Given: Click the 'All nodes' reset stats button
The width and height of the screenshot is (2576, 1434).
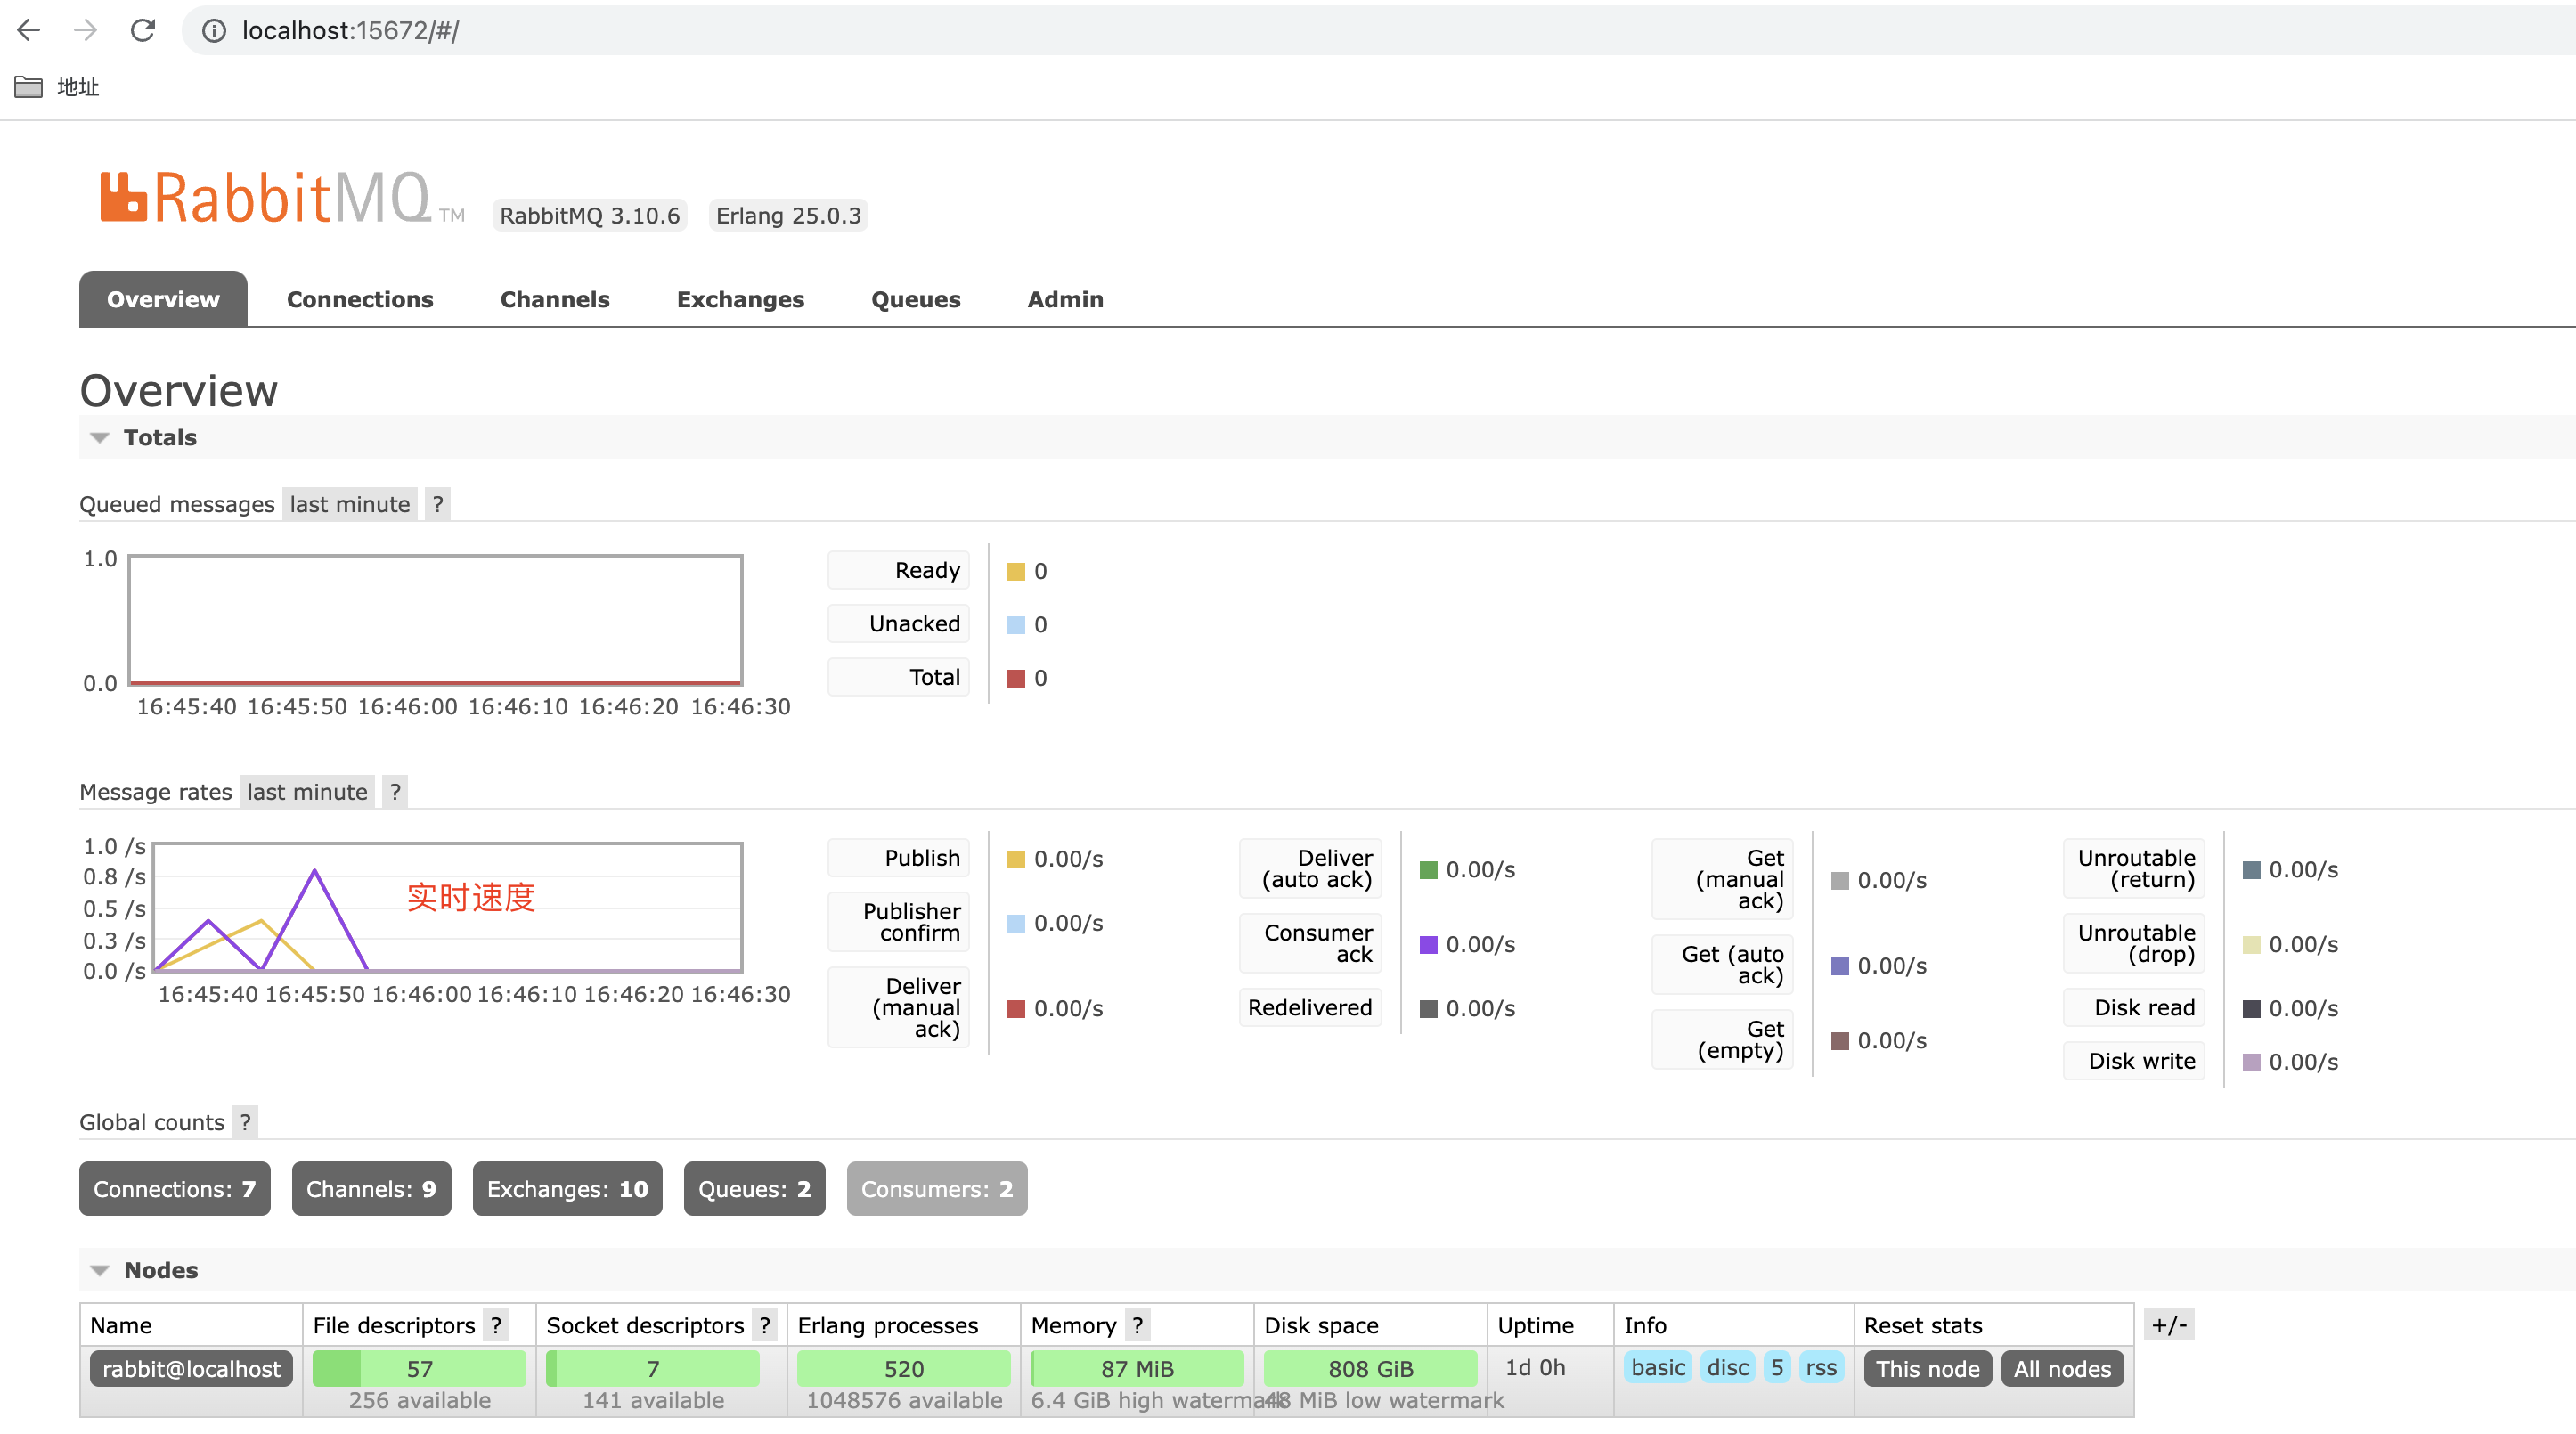Looking at the screenshot, I should click(x=2062, y=1369).
